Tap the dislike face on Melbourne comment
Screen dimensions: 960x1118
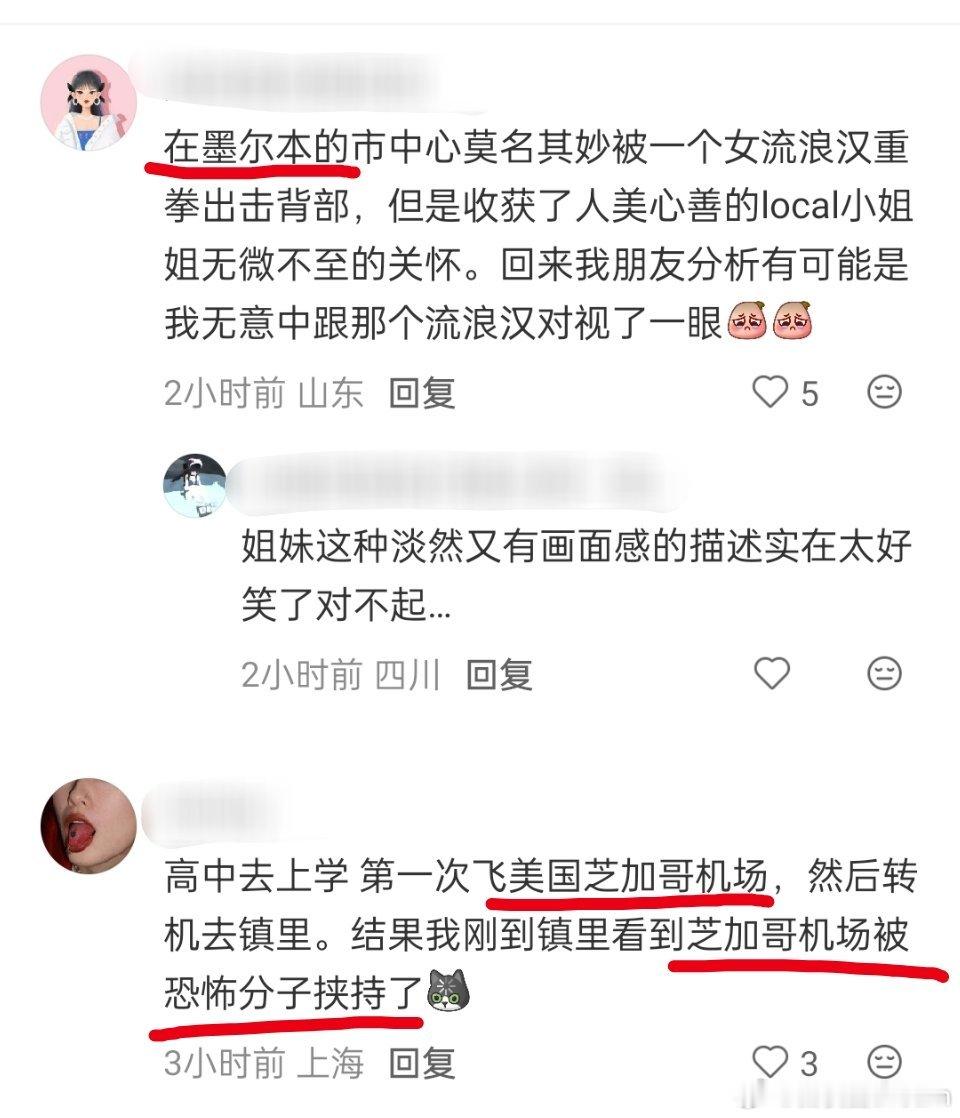click(x=884, y=391)
